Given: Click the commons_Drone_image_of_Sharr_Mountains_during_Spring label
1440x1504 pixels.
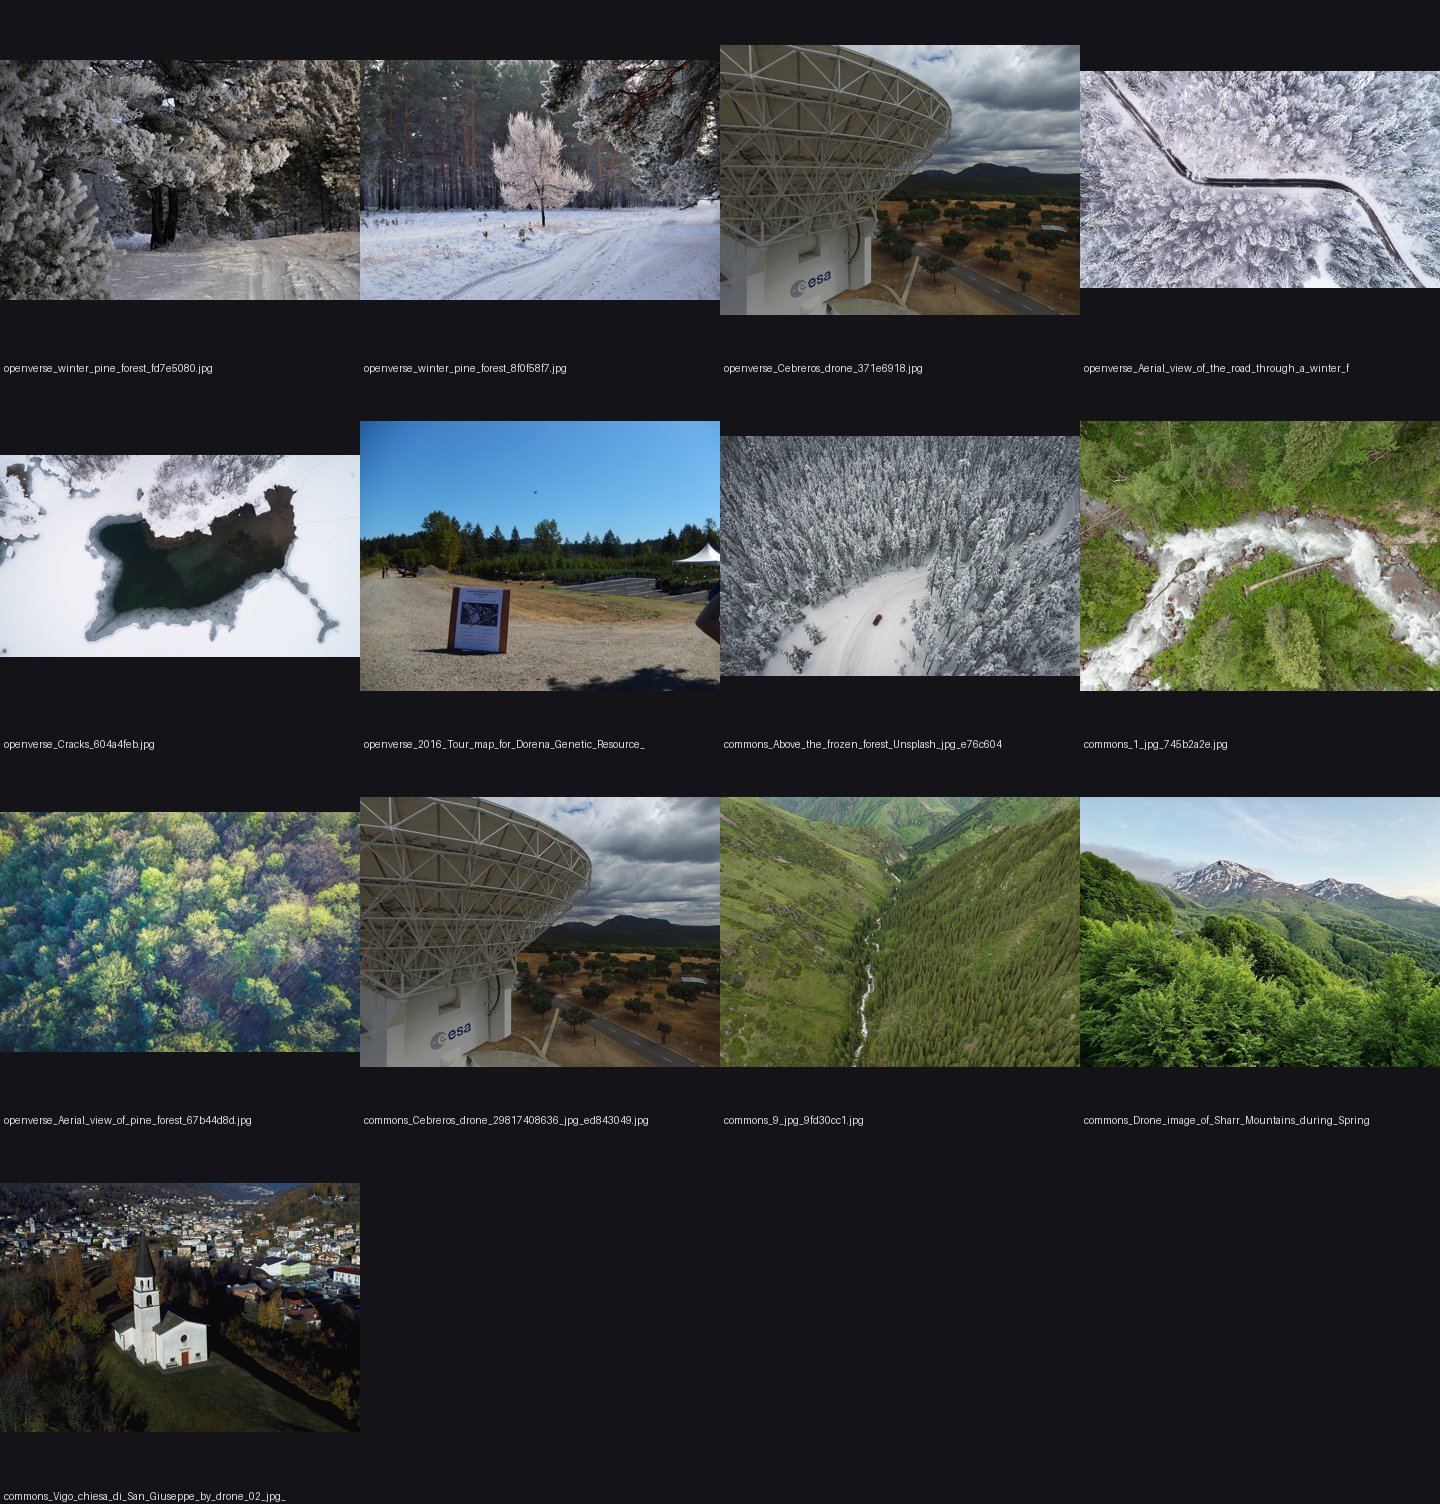Looking at the screenshot, I should (x=1226, y=1121).
